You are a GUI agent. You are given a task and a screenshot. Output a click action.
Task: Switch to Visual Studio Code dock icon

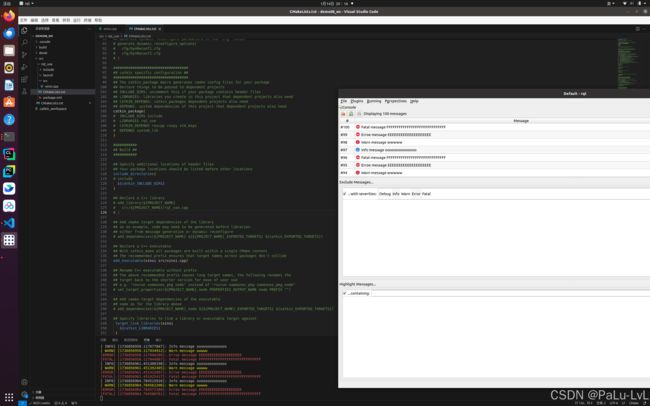9,223
